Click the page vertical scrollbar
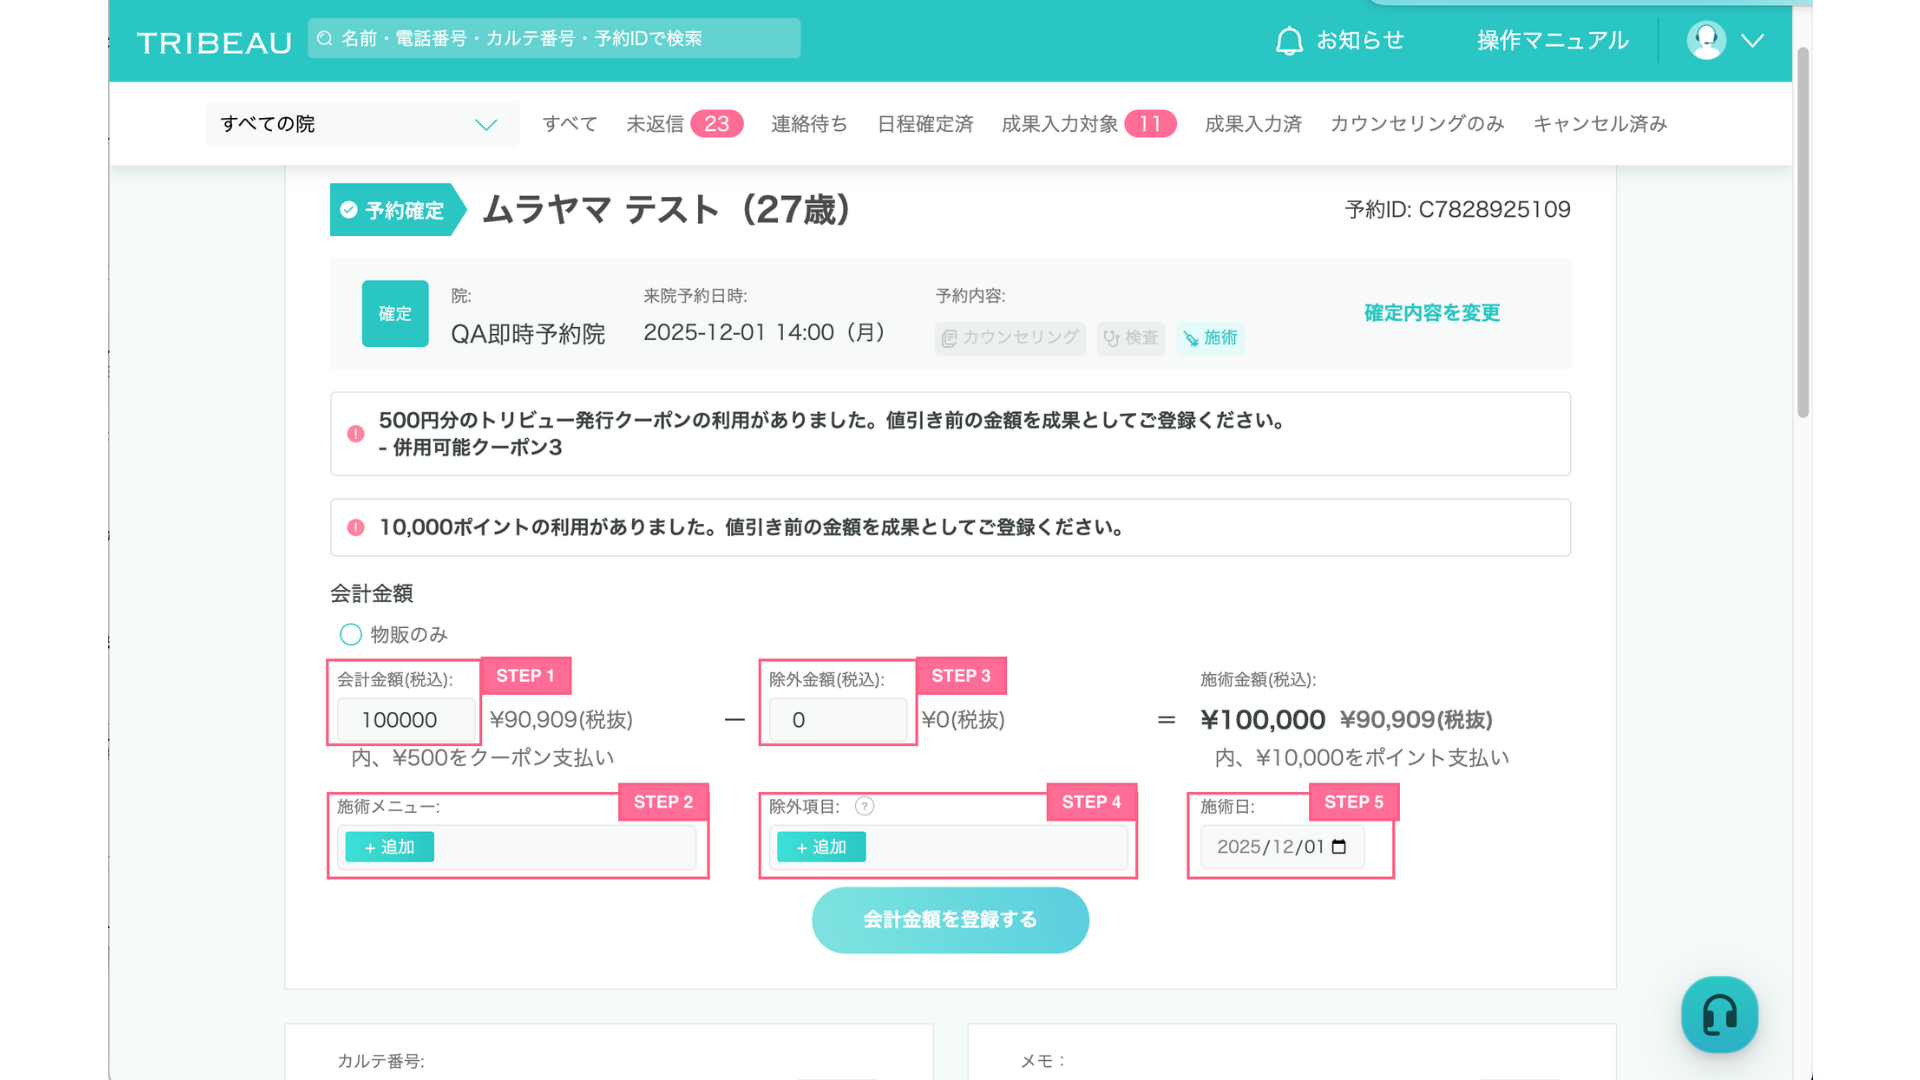This screenshot has height=1080, width=1920. coord(1803,230)
